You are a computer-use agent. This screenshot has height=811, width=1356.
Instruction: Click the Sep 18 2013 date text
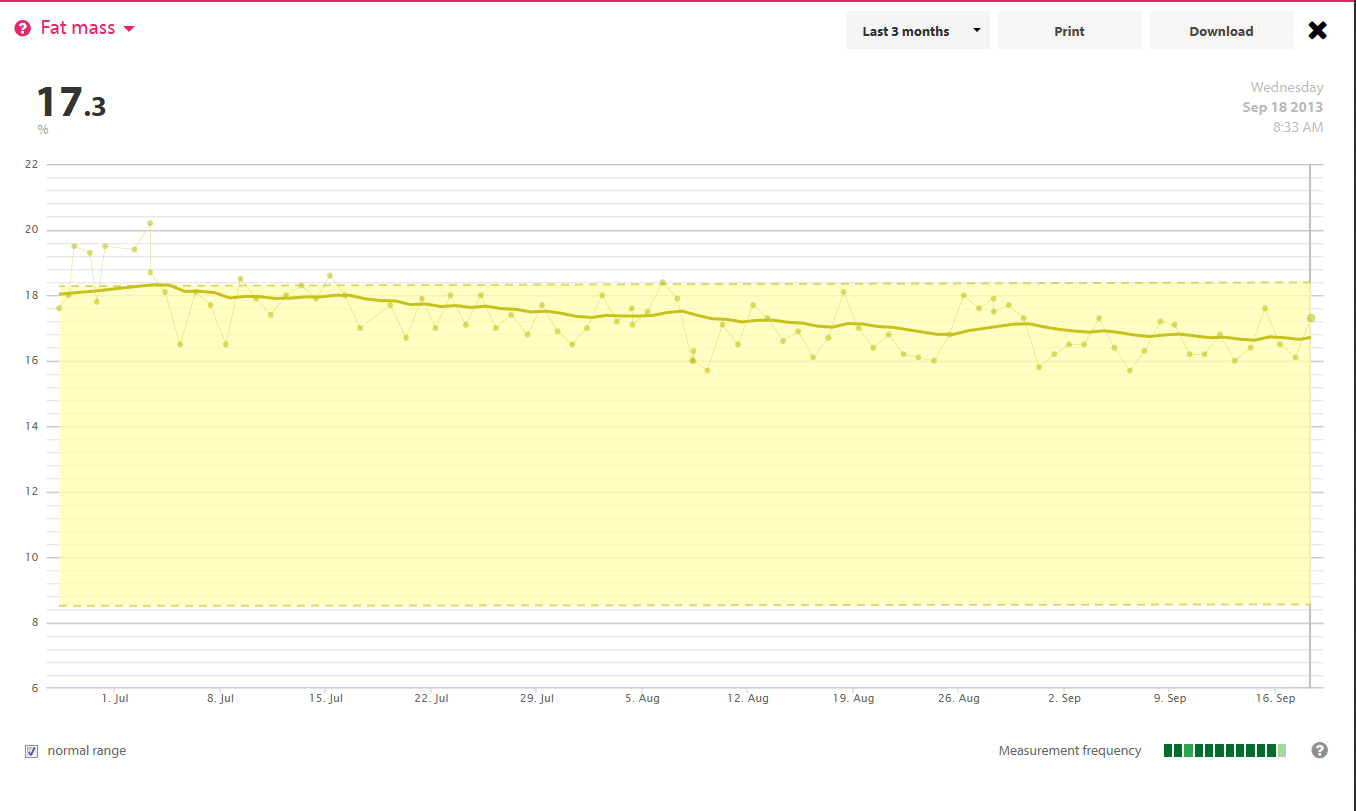click(1282, 107)
